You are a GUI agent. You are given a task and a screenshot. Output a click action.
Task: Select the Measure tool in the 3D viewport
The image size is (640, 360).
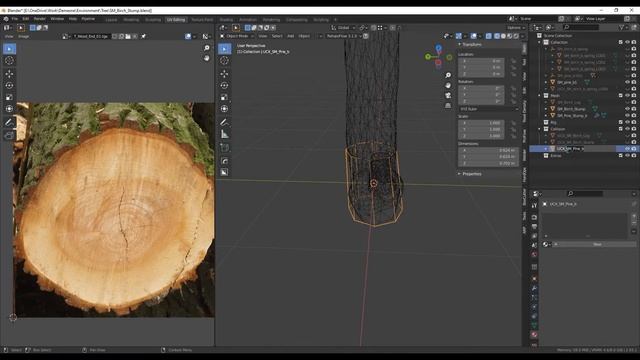(x=224, y=134)
